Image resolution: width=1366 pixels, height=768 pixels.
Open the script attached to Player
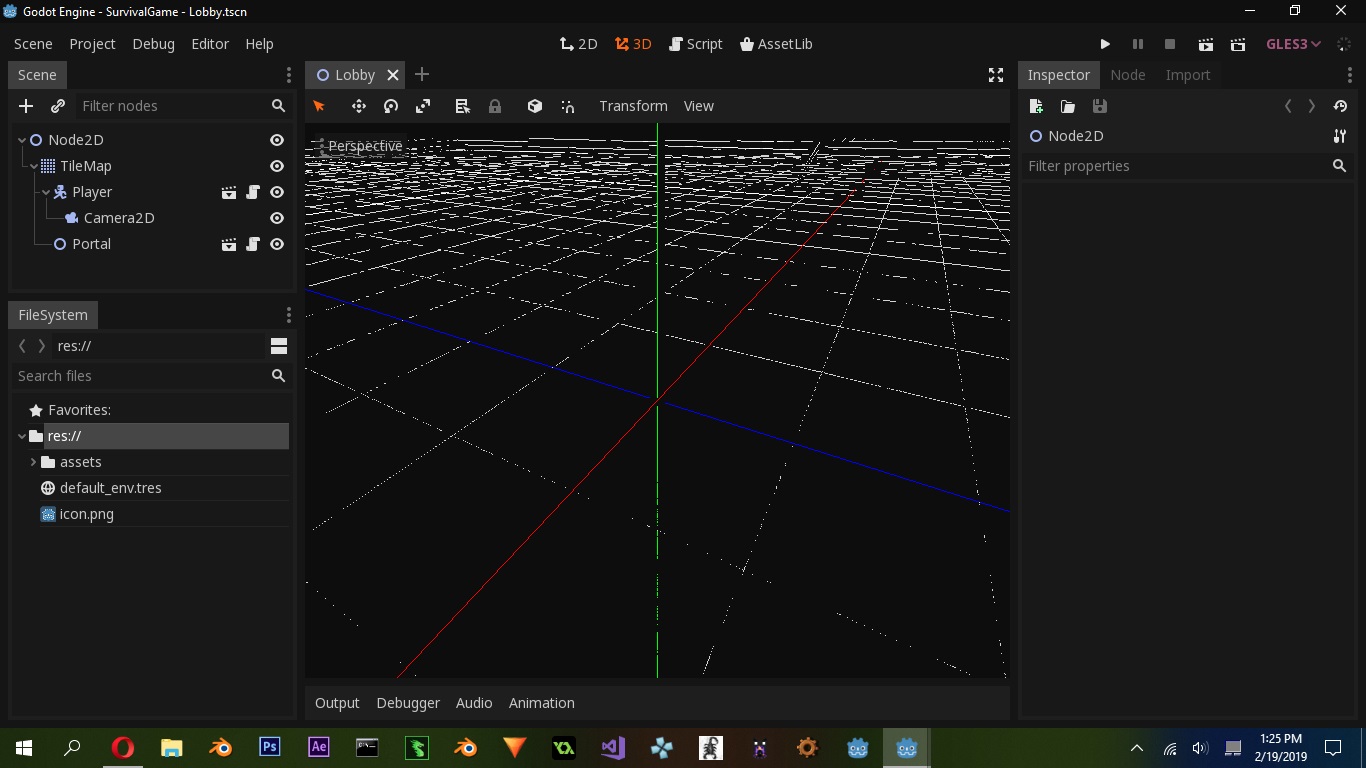pos(252,192)
